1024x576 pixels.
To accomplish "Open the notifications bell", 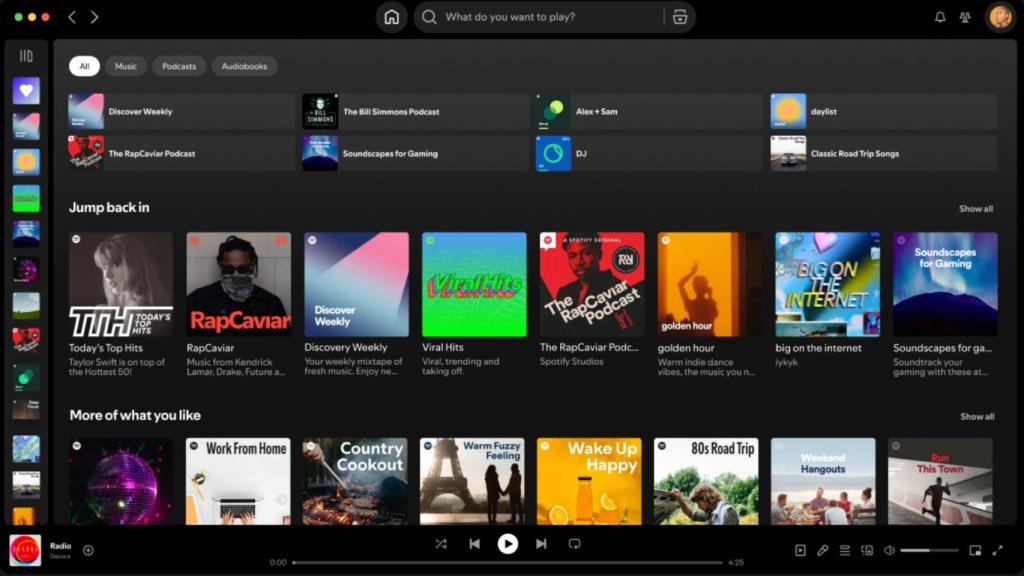I will (x=940, y=17).
